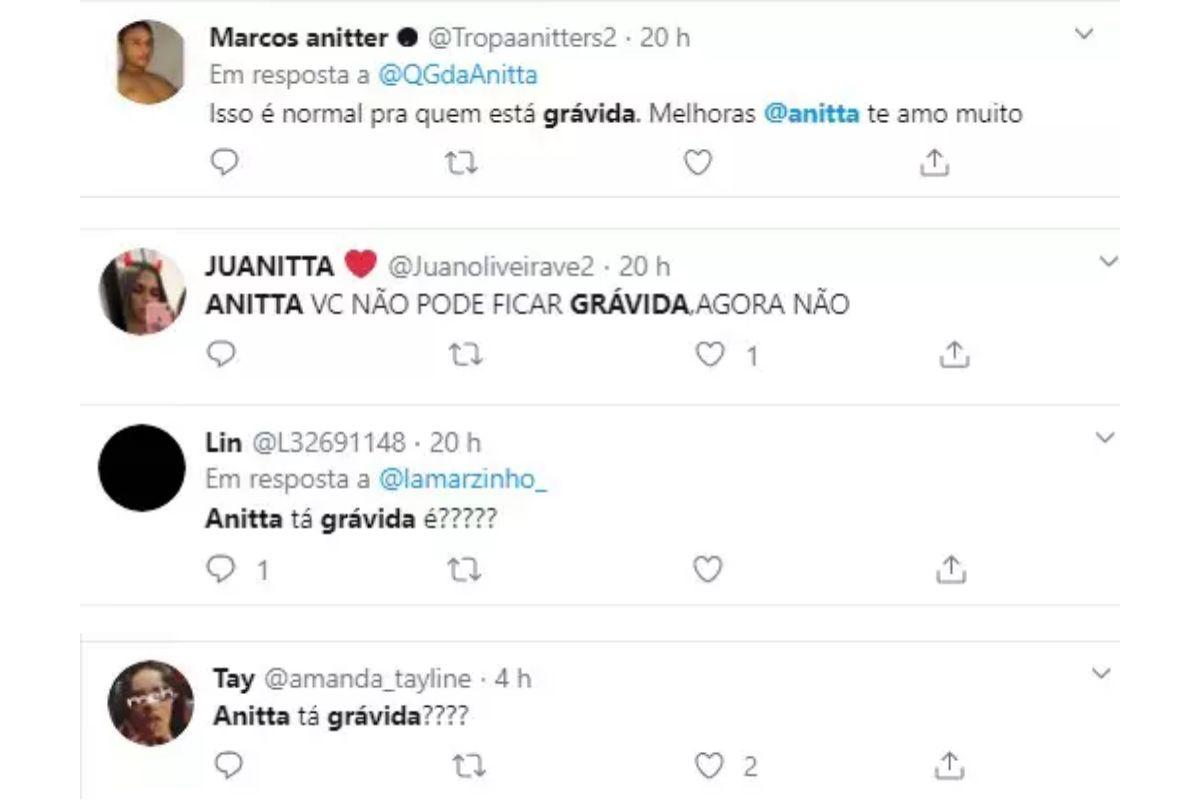
Task: Retweet JUANITTA's tweet
Action: [462, 354]
